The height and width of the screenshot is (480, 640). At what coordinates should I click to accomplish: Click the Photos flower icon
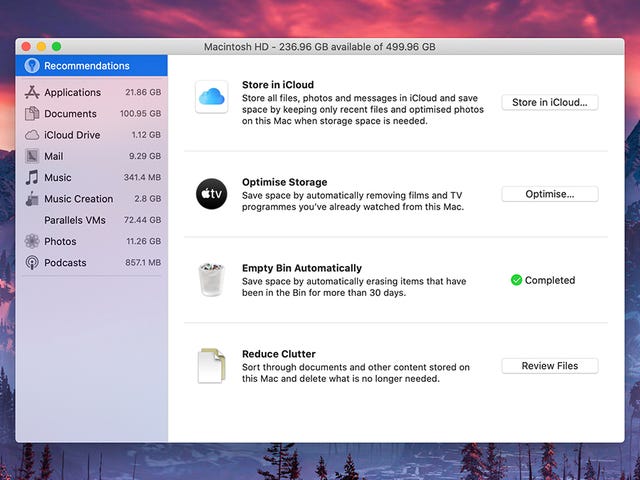tap(32, 241)
